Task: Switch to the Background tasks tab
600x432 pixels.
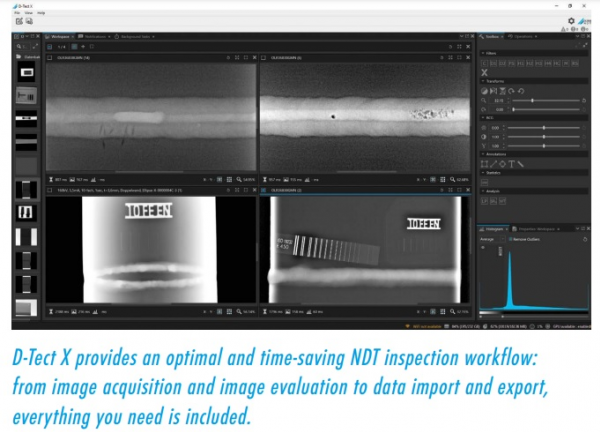Action: [x=132, y=37]
